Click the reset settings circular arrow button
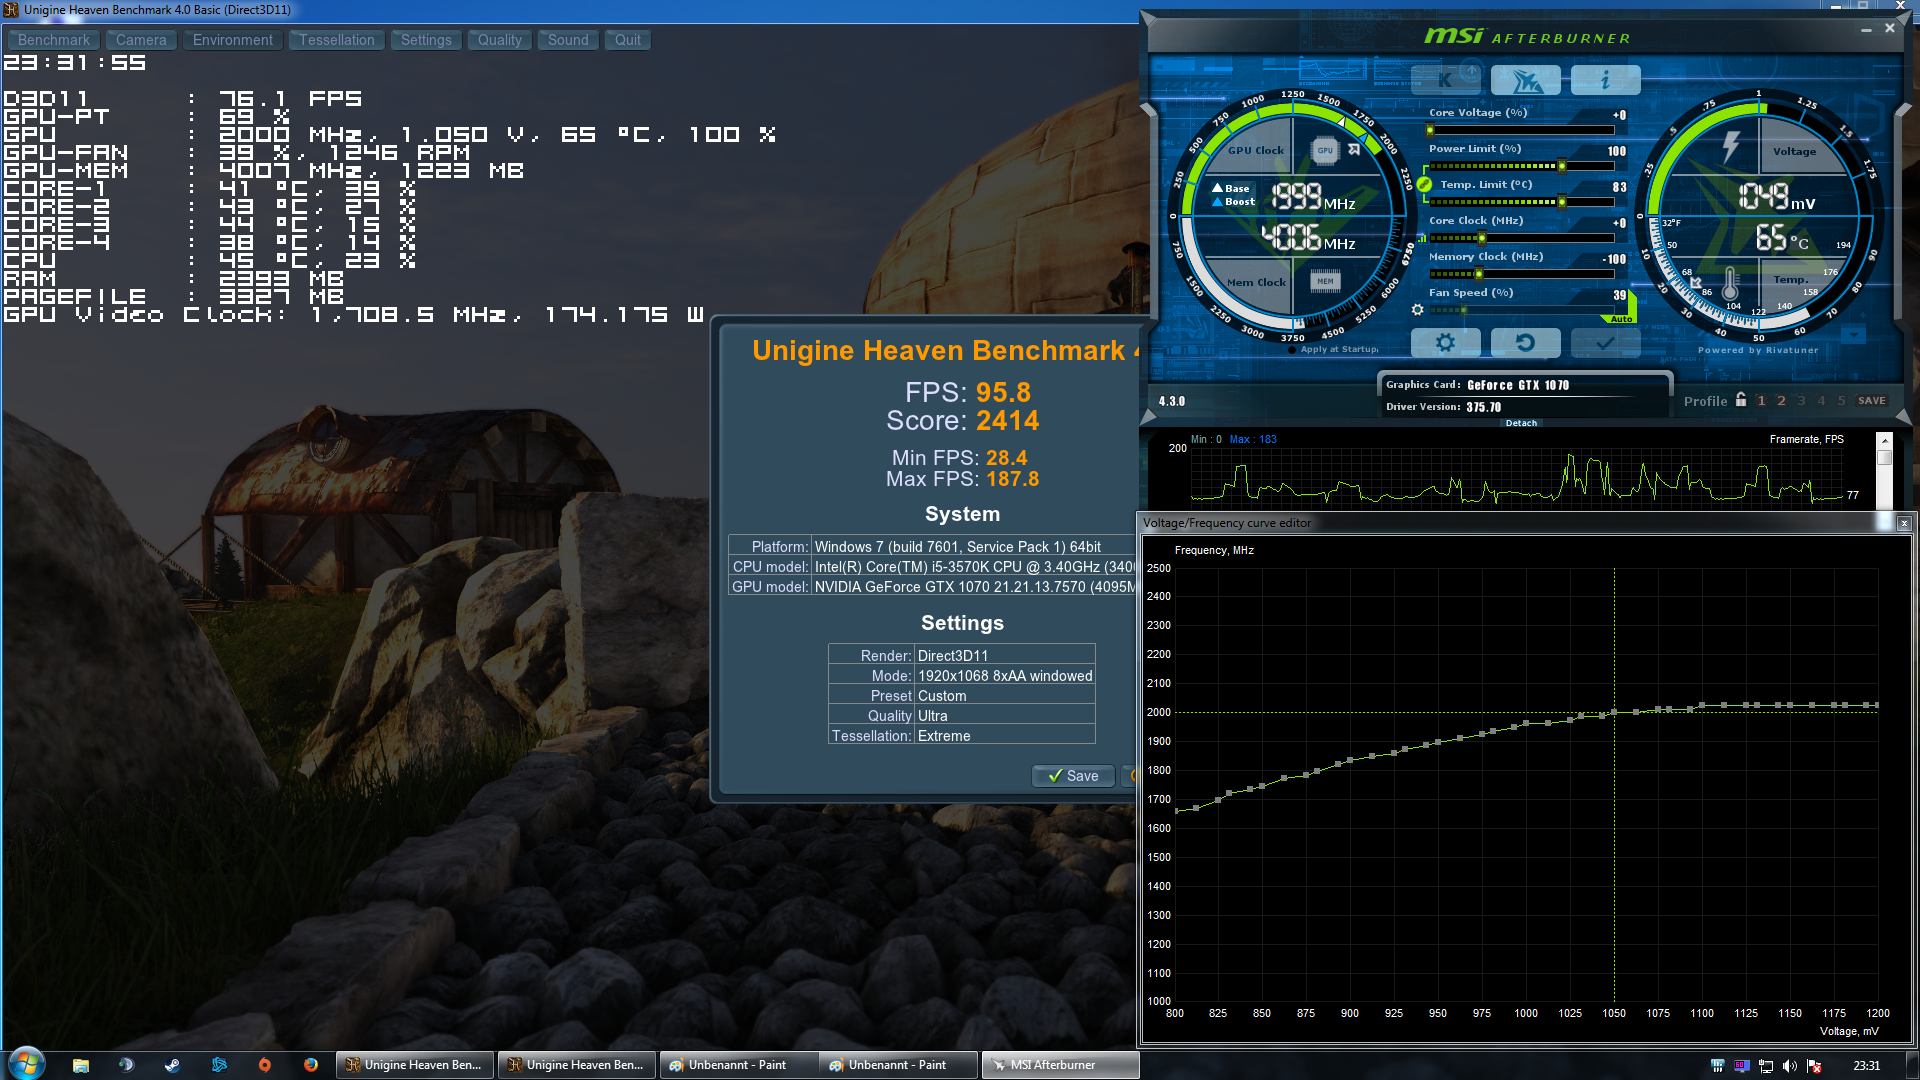 (1525, 343)
